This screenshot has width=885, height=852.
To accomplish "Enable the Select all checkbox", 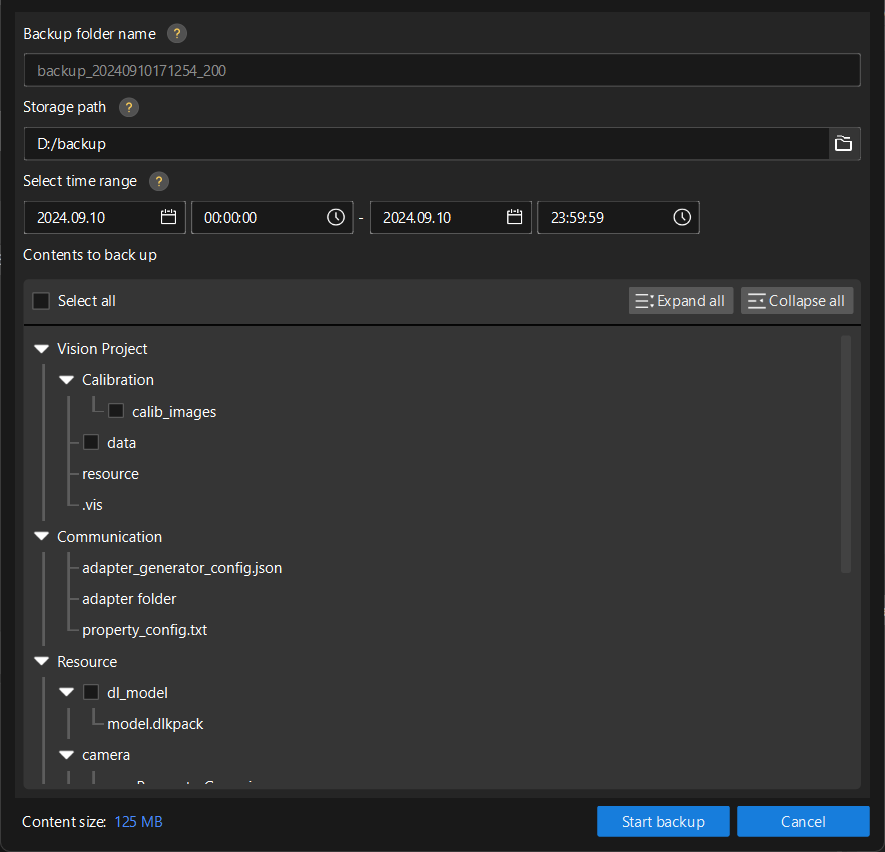I will pyautogui.click(x=38, y=300).
